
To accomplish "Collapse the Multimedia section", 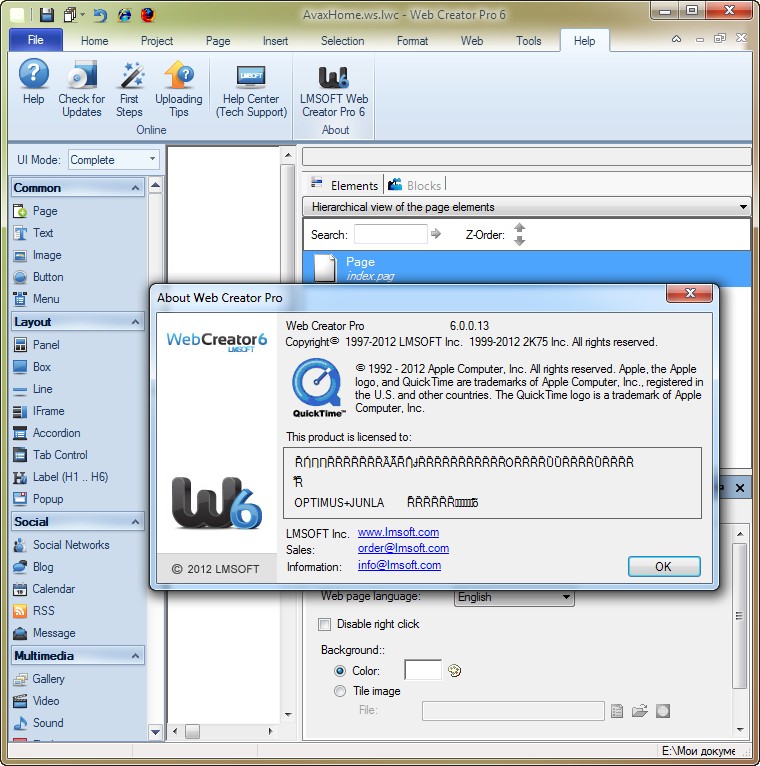I will point(135,656).
